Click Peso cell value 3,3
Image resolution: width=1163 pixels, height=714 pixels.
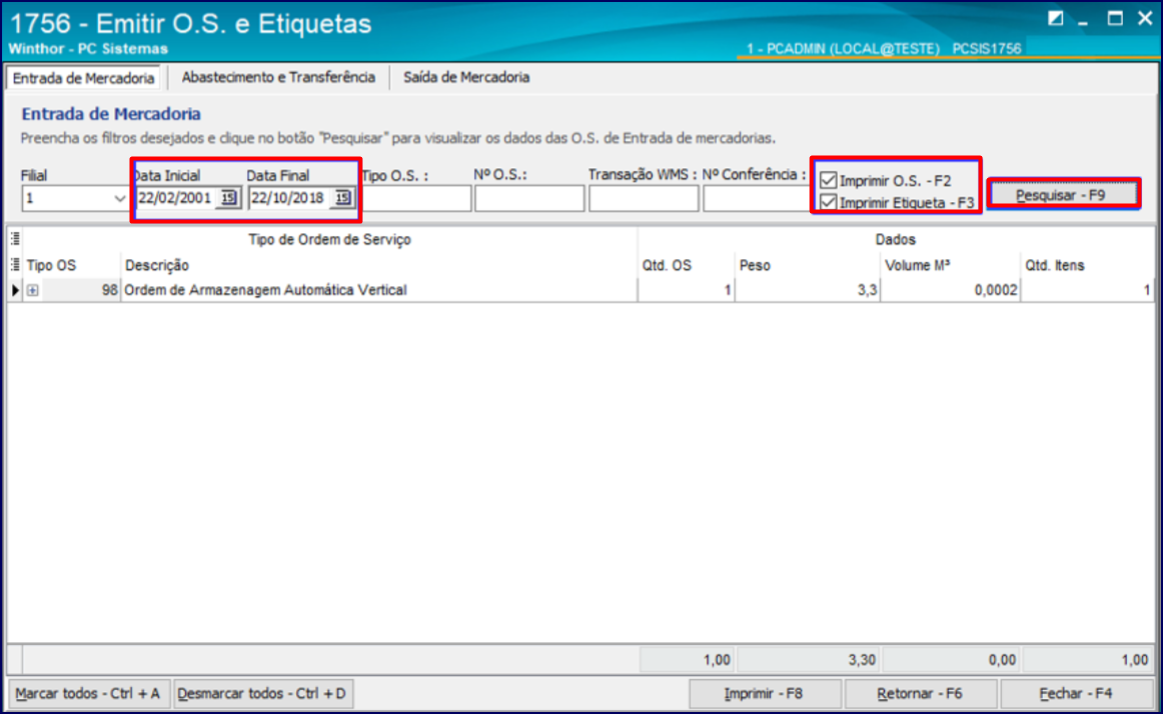[807, 290]
